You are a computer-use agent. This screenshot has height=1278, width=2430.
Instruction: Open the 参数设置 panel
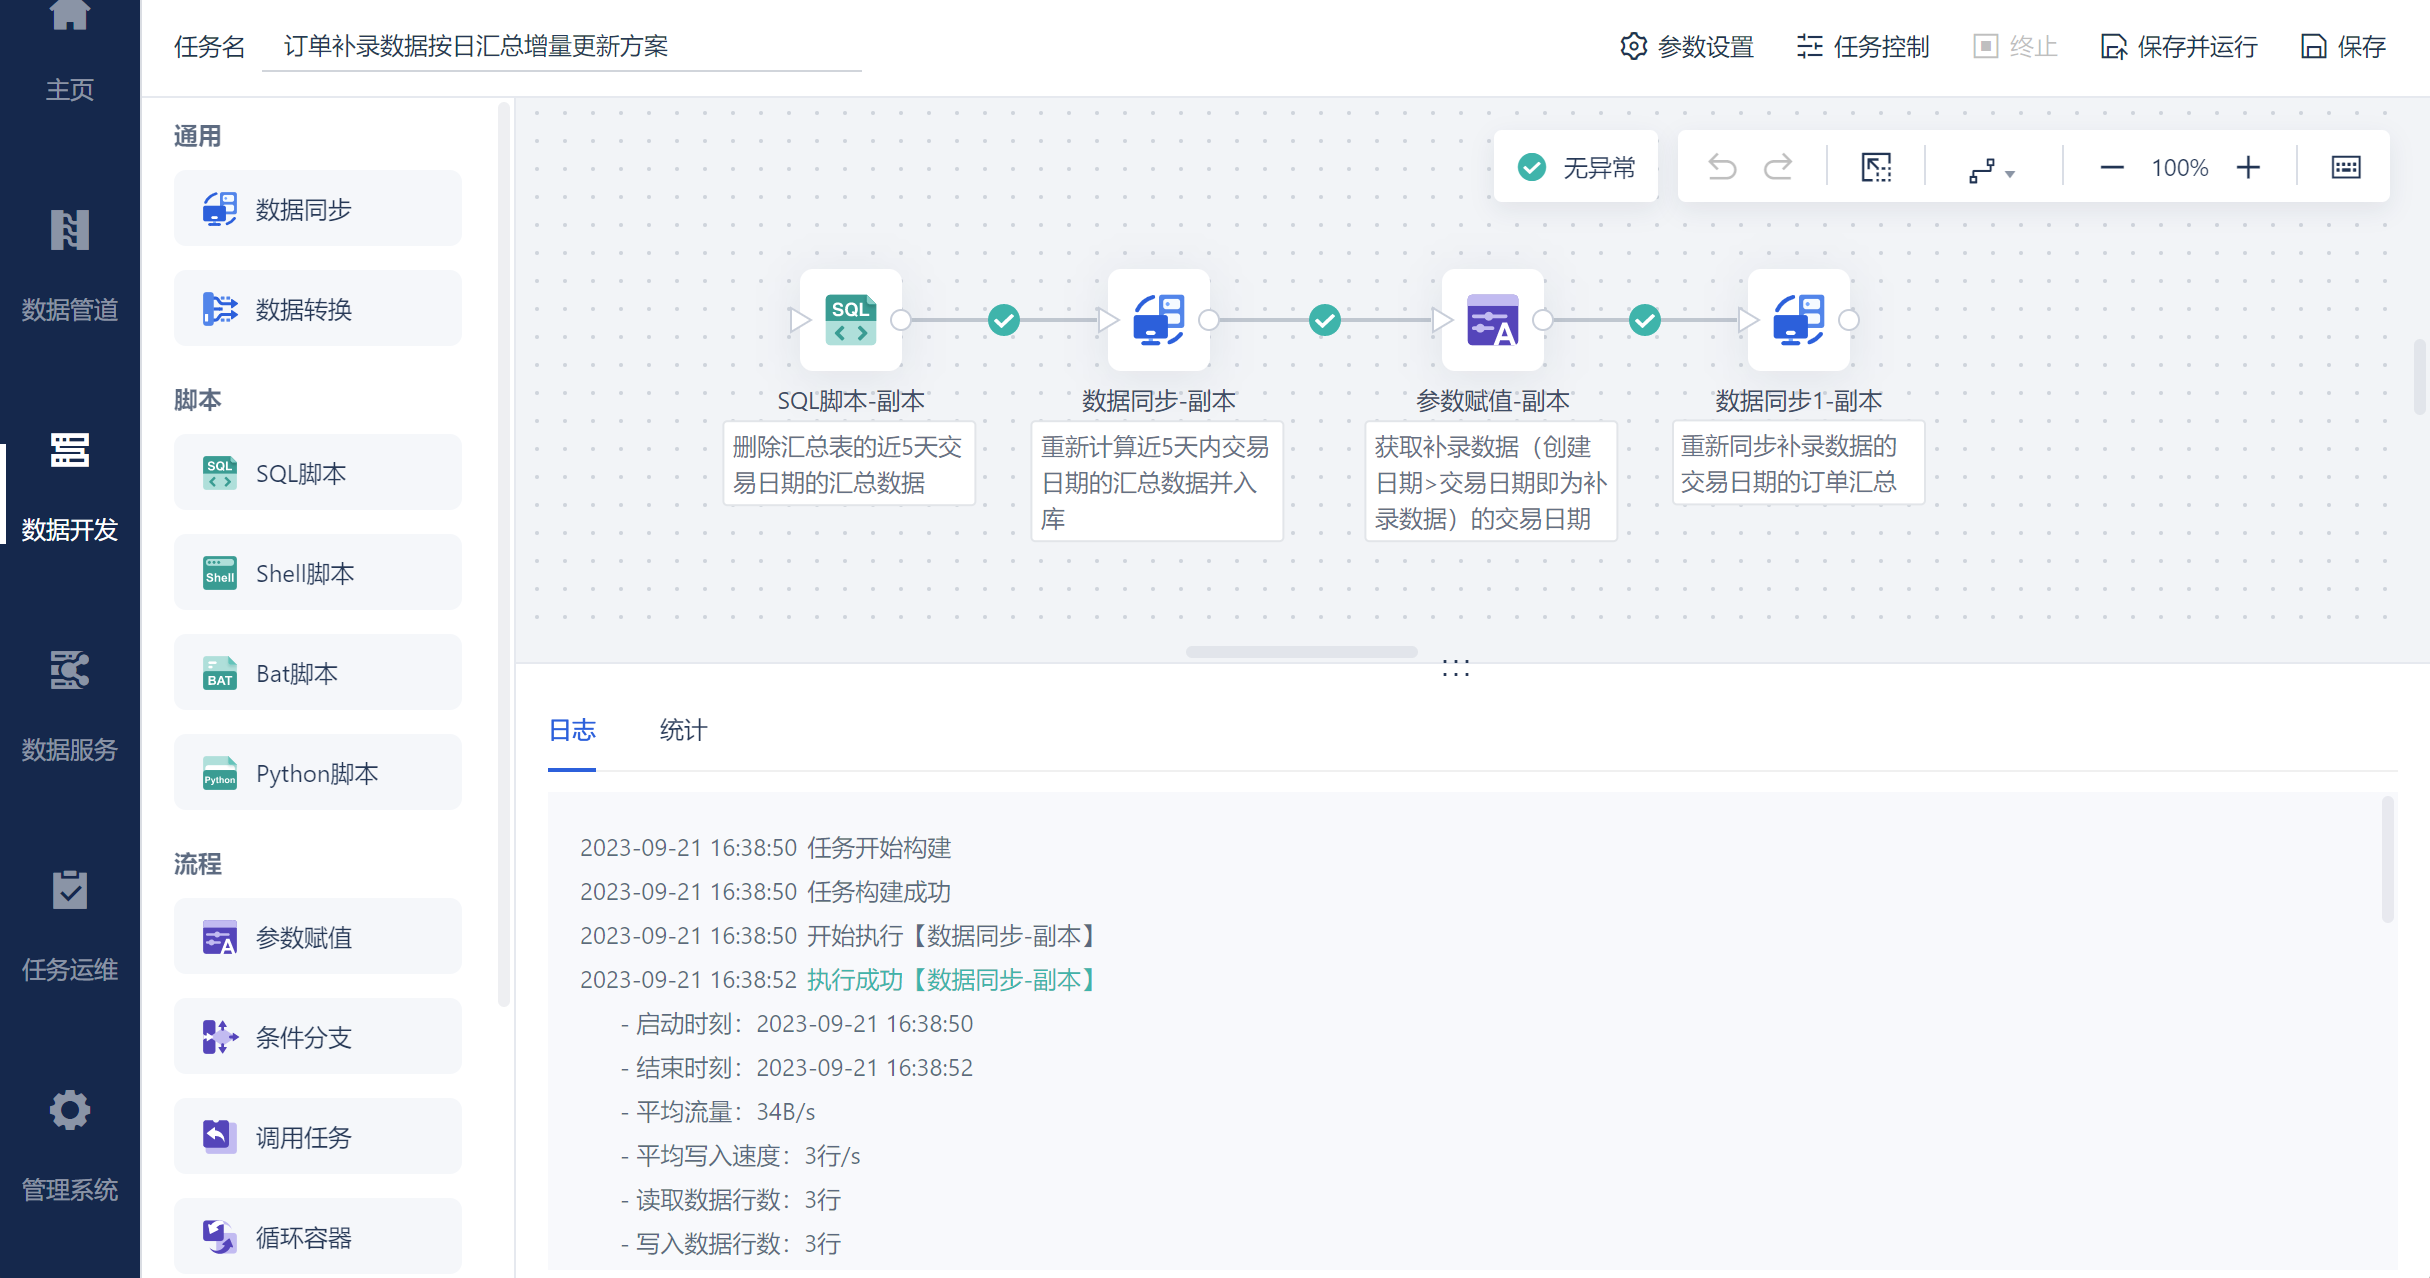pyautogui.click(x=1687, y=46)
